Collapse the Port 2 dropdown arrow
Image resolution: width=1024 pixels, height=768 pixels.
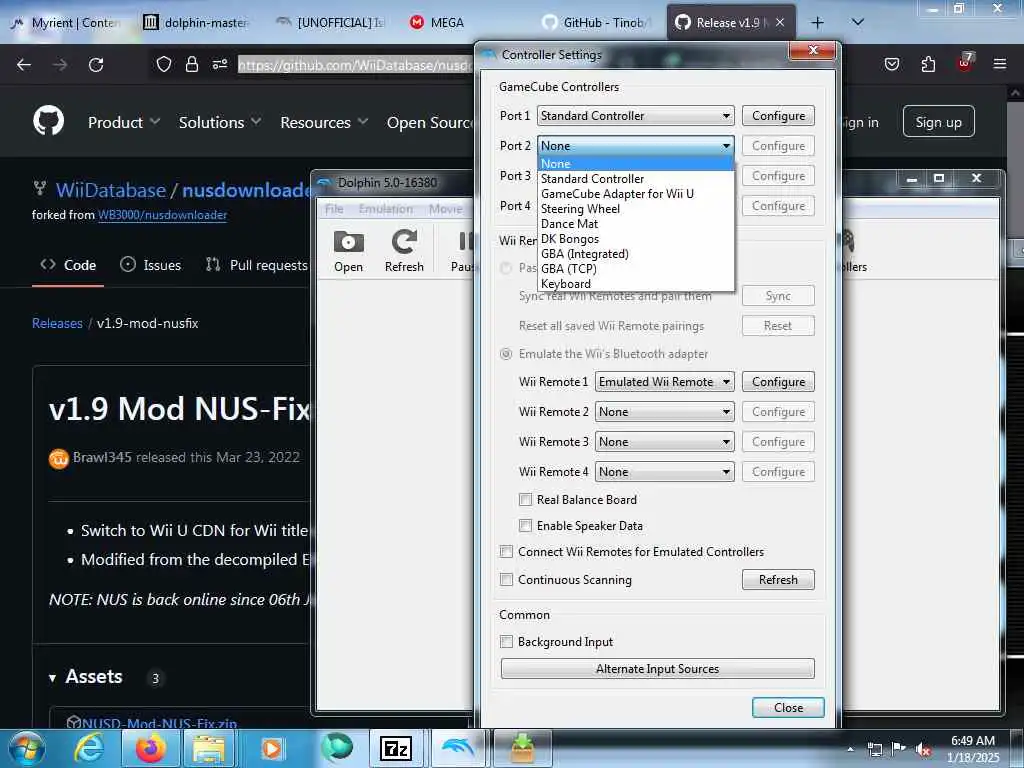[726, 146]
